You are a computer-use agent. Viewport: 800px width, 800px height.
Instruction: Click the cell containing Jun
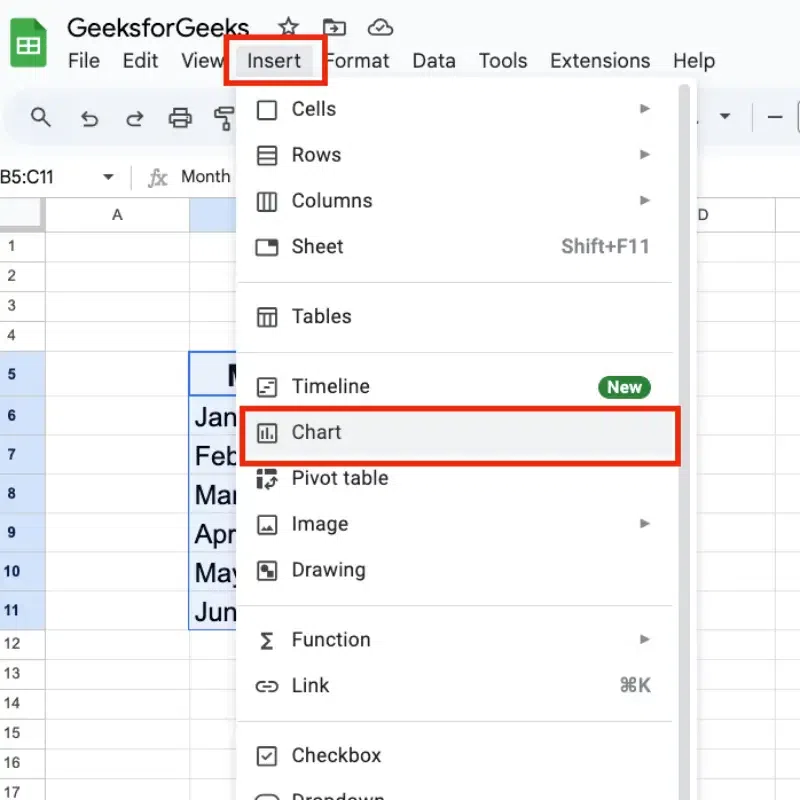point(213,611)
